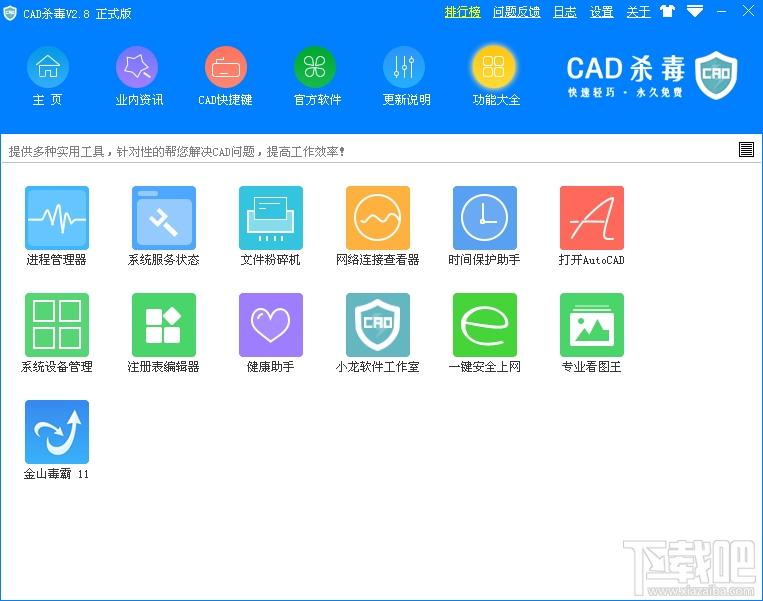Open 网络连接查看器 network viewer
Image resolution: width=763 pixels, height=601 pixels.
(x=378, y=218)
